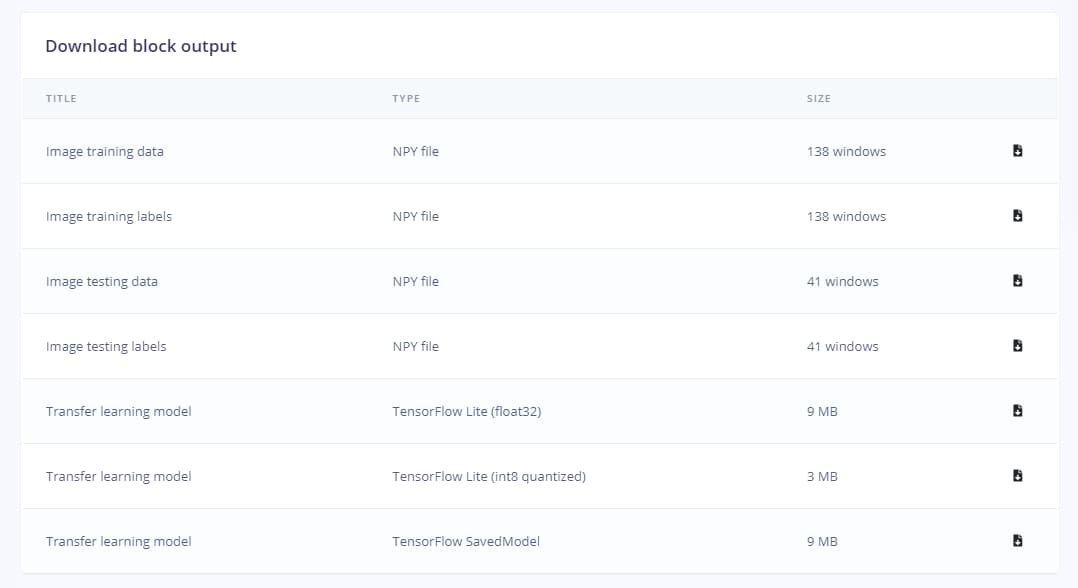Click the '3 MB' size value
Image resolution: width=1078 pixels, height=588 pixels.
coord(822,477)
